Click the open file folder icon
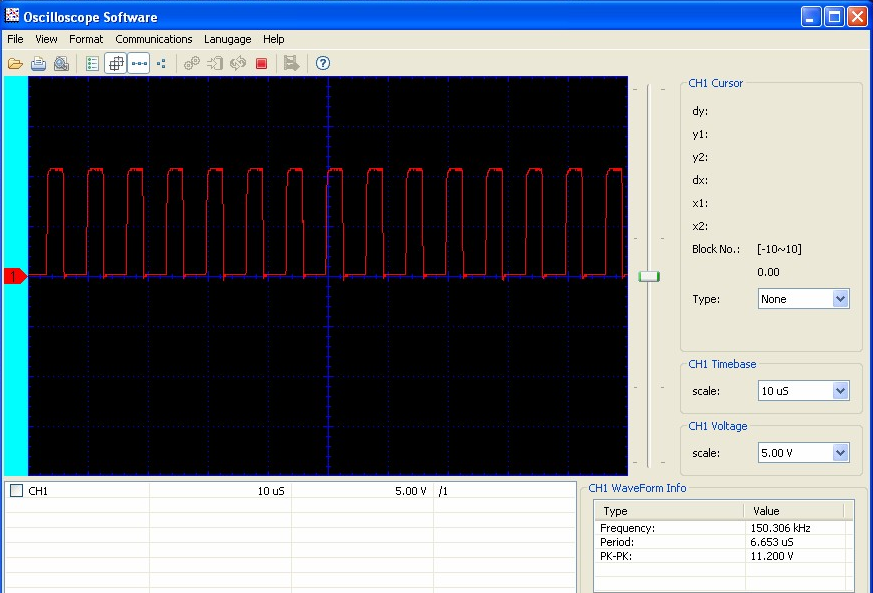 coord(15,63)
